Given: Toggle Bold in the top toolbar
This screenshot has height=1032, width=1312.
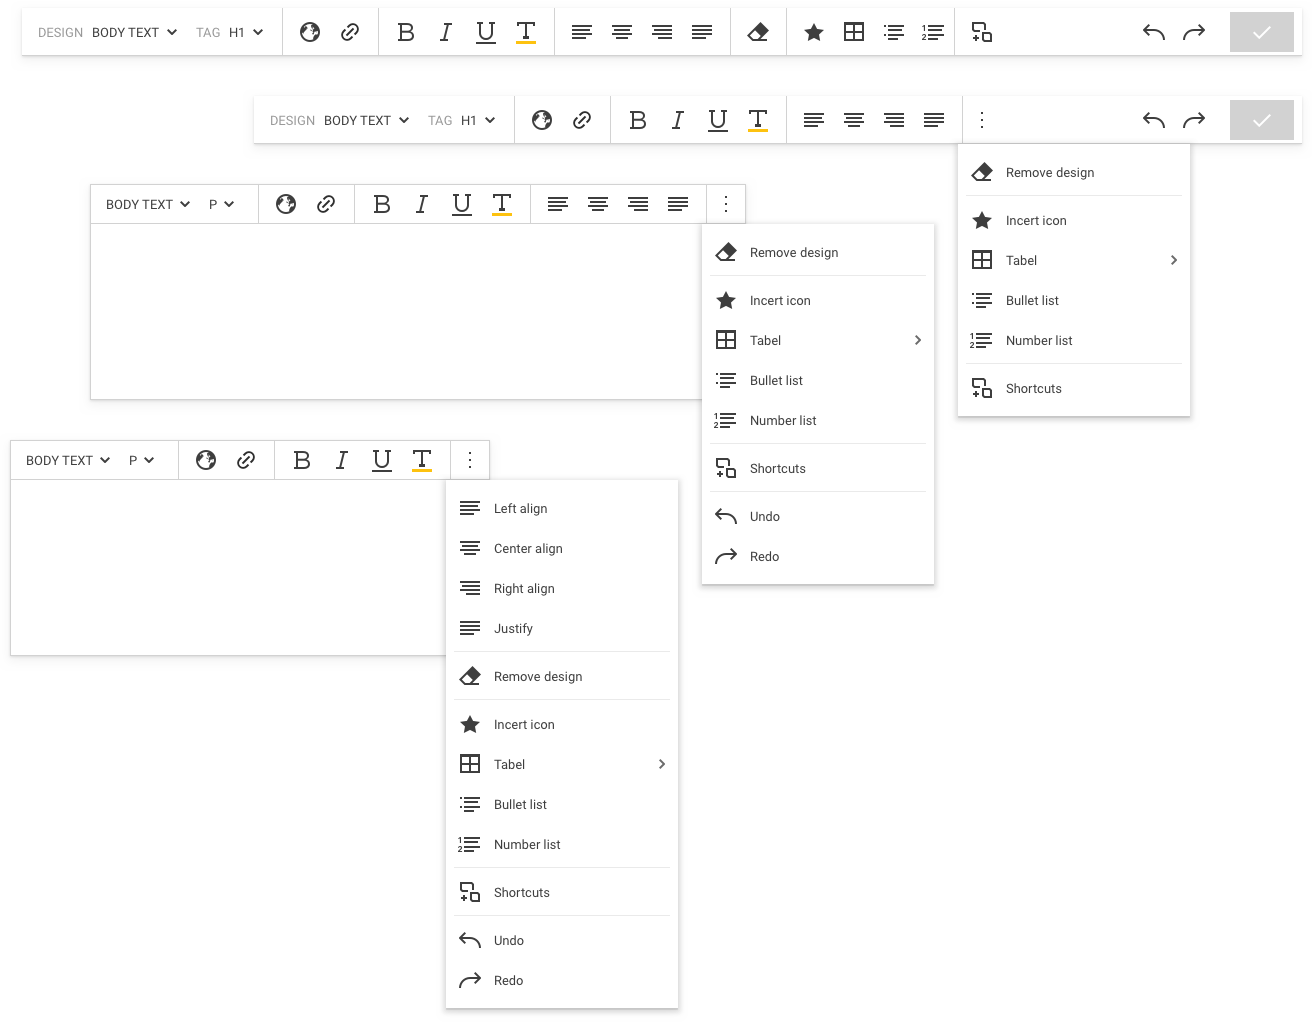Looking at the screenshot, I should 406,32.
